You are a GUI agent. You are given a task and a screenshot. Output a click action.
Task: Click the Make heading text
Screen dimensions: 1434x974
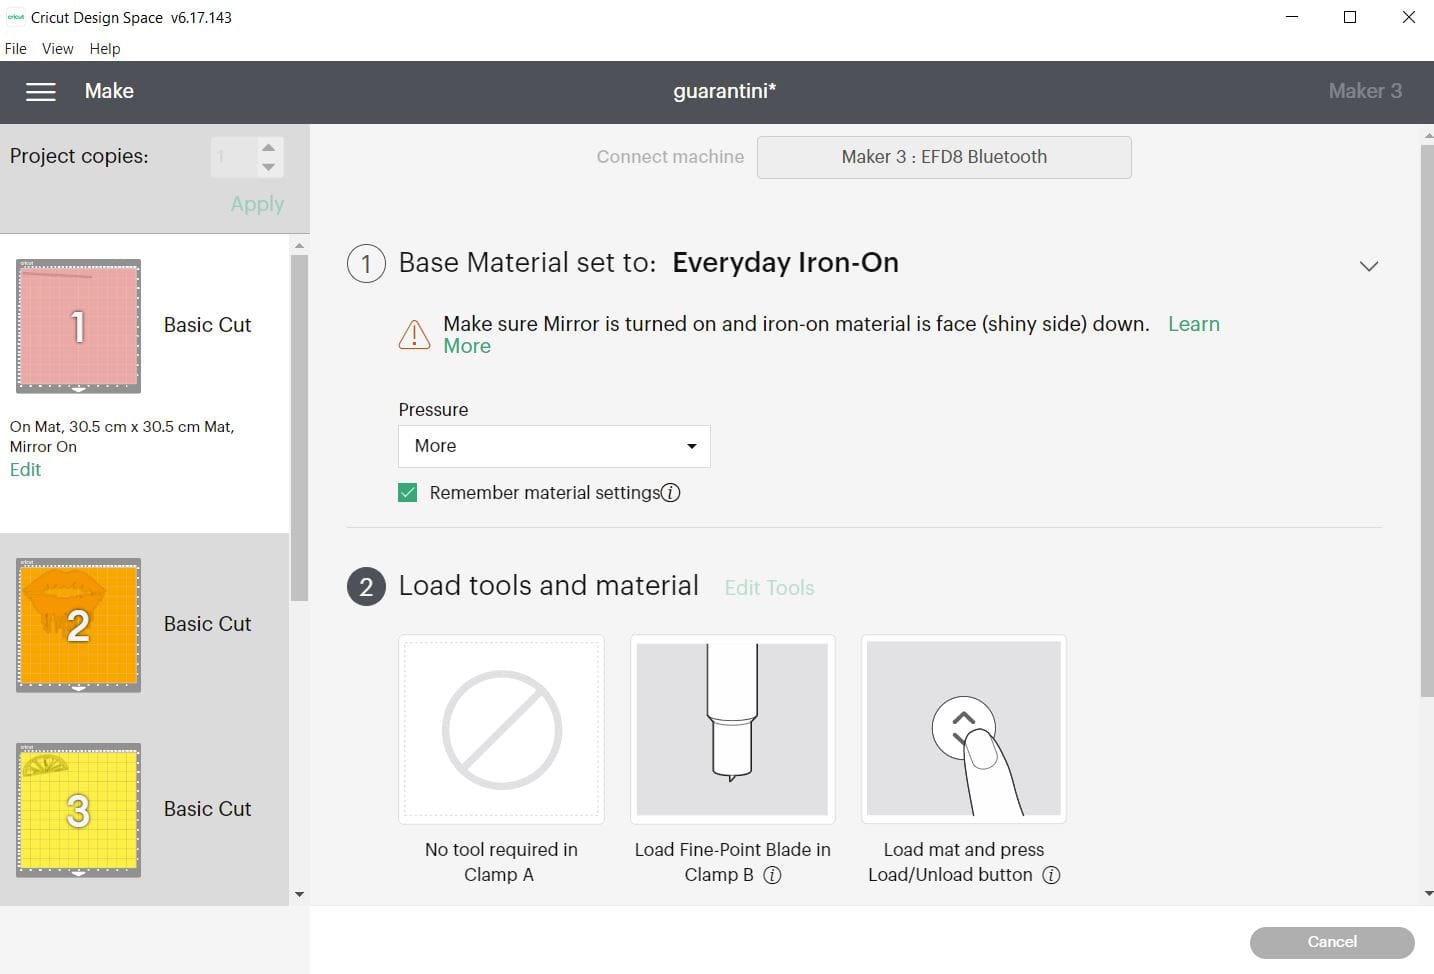[109, 91]
